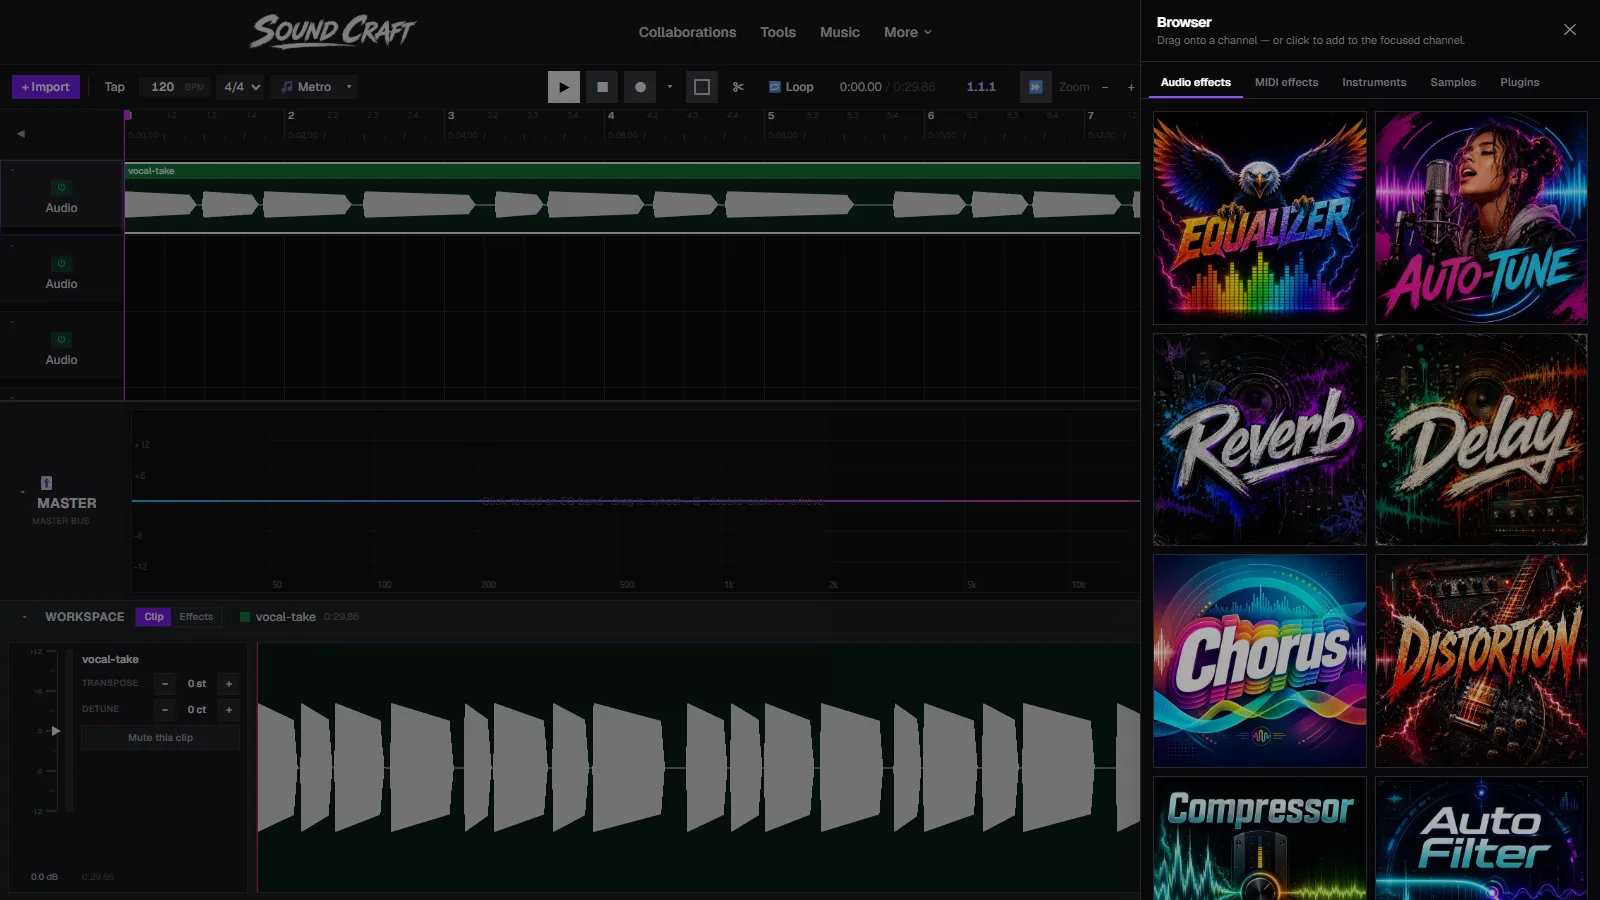The width and height of the screenshot is (1600, 900).
Task: Increase Detune with plus button
Action: tap(229, 710)
